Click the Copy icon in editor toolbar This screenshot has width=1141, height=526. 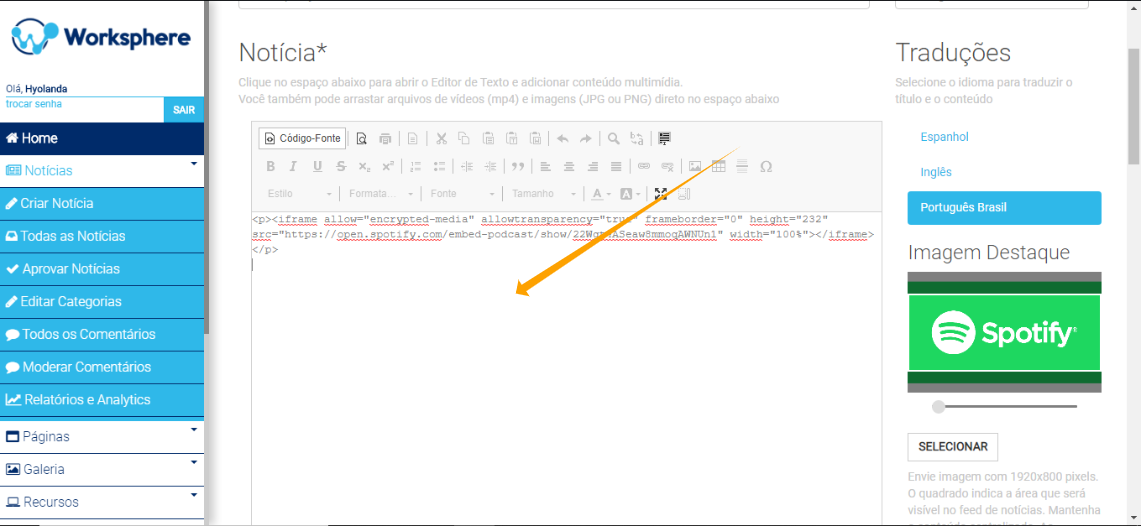pos(464,138)
